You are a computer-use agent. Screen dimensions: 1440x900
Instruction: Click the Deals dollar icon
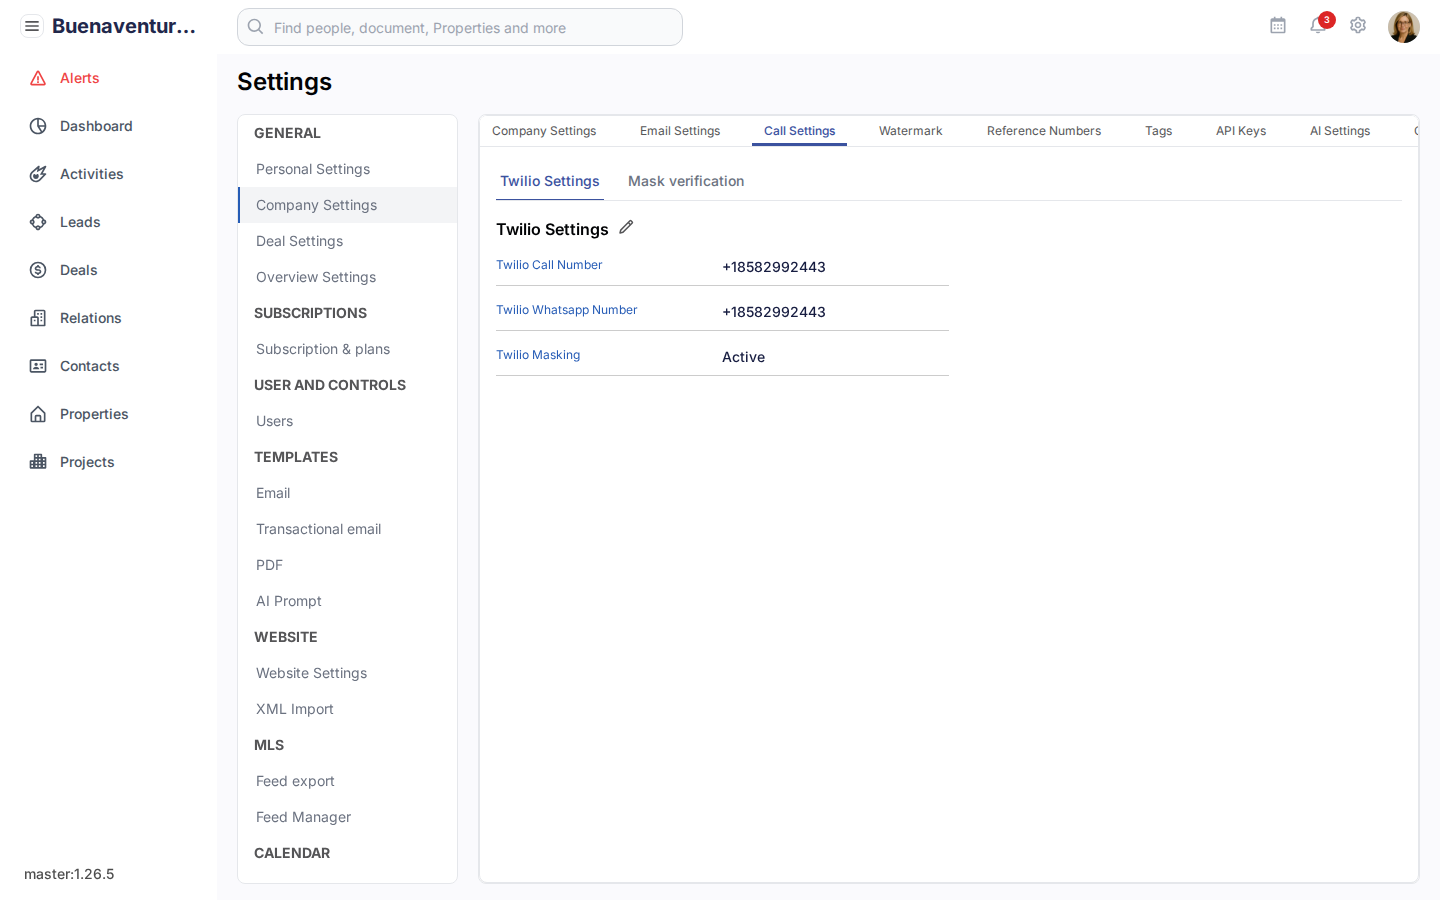(x=38, y=270)
